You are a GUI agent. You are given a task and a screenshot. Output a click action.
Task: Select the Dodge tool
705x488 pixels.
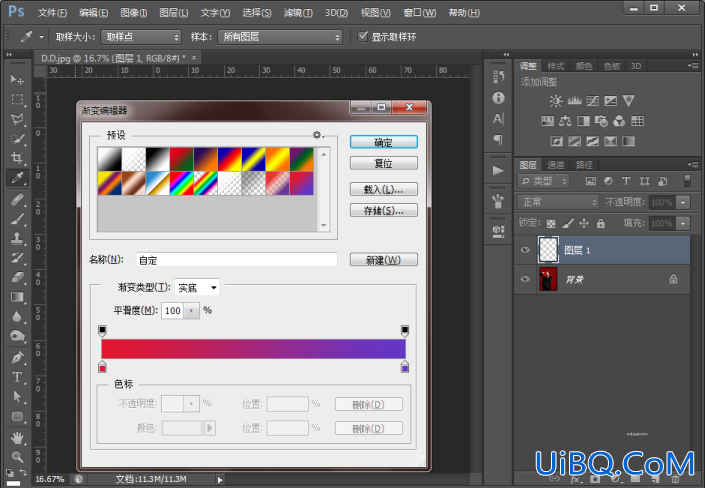pyautogui.click(x=17, y=336)
